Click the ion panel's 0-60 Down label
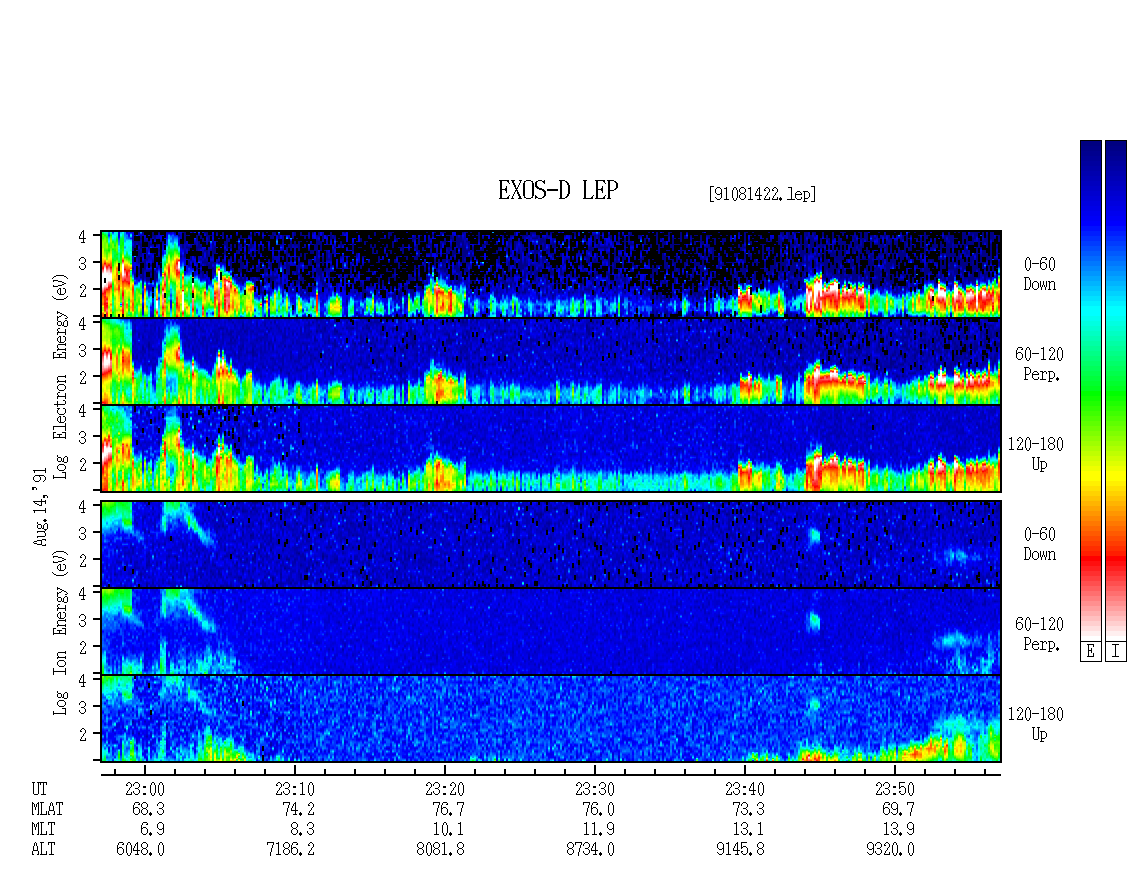Image resolution: width=1130 pixels, height=875 pixels. (1039, 544)
